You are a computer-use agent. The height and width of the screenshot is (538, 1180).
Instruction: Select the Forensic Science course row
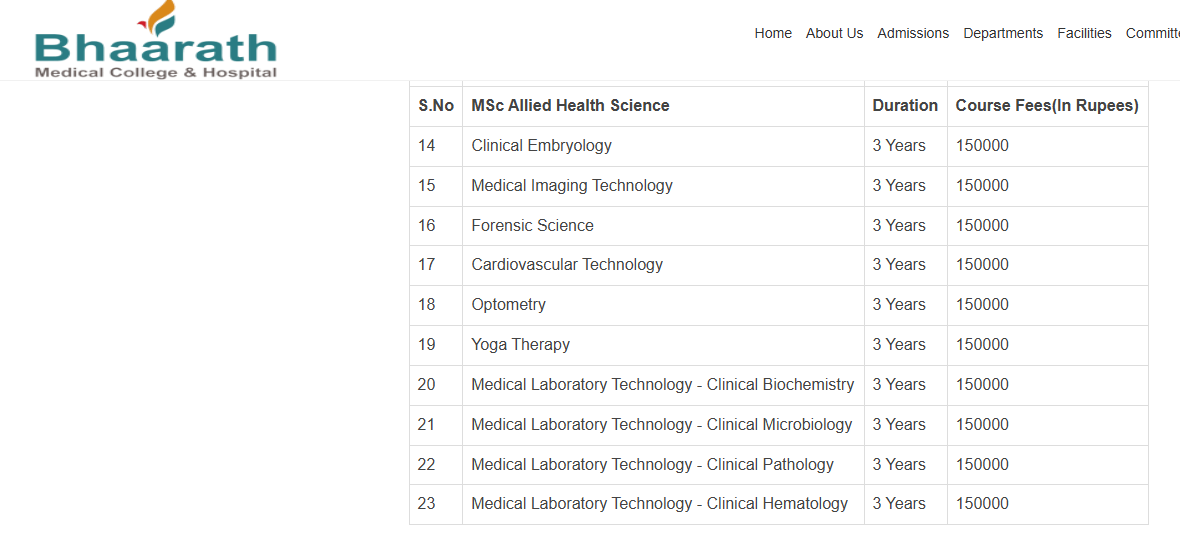click(532, 225)
